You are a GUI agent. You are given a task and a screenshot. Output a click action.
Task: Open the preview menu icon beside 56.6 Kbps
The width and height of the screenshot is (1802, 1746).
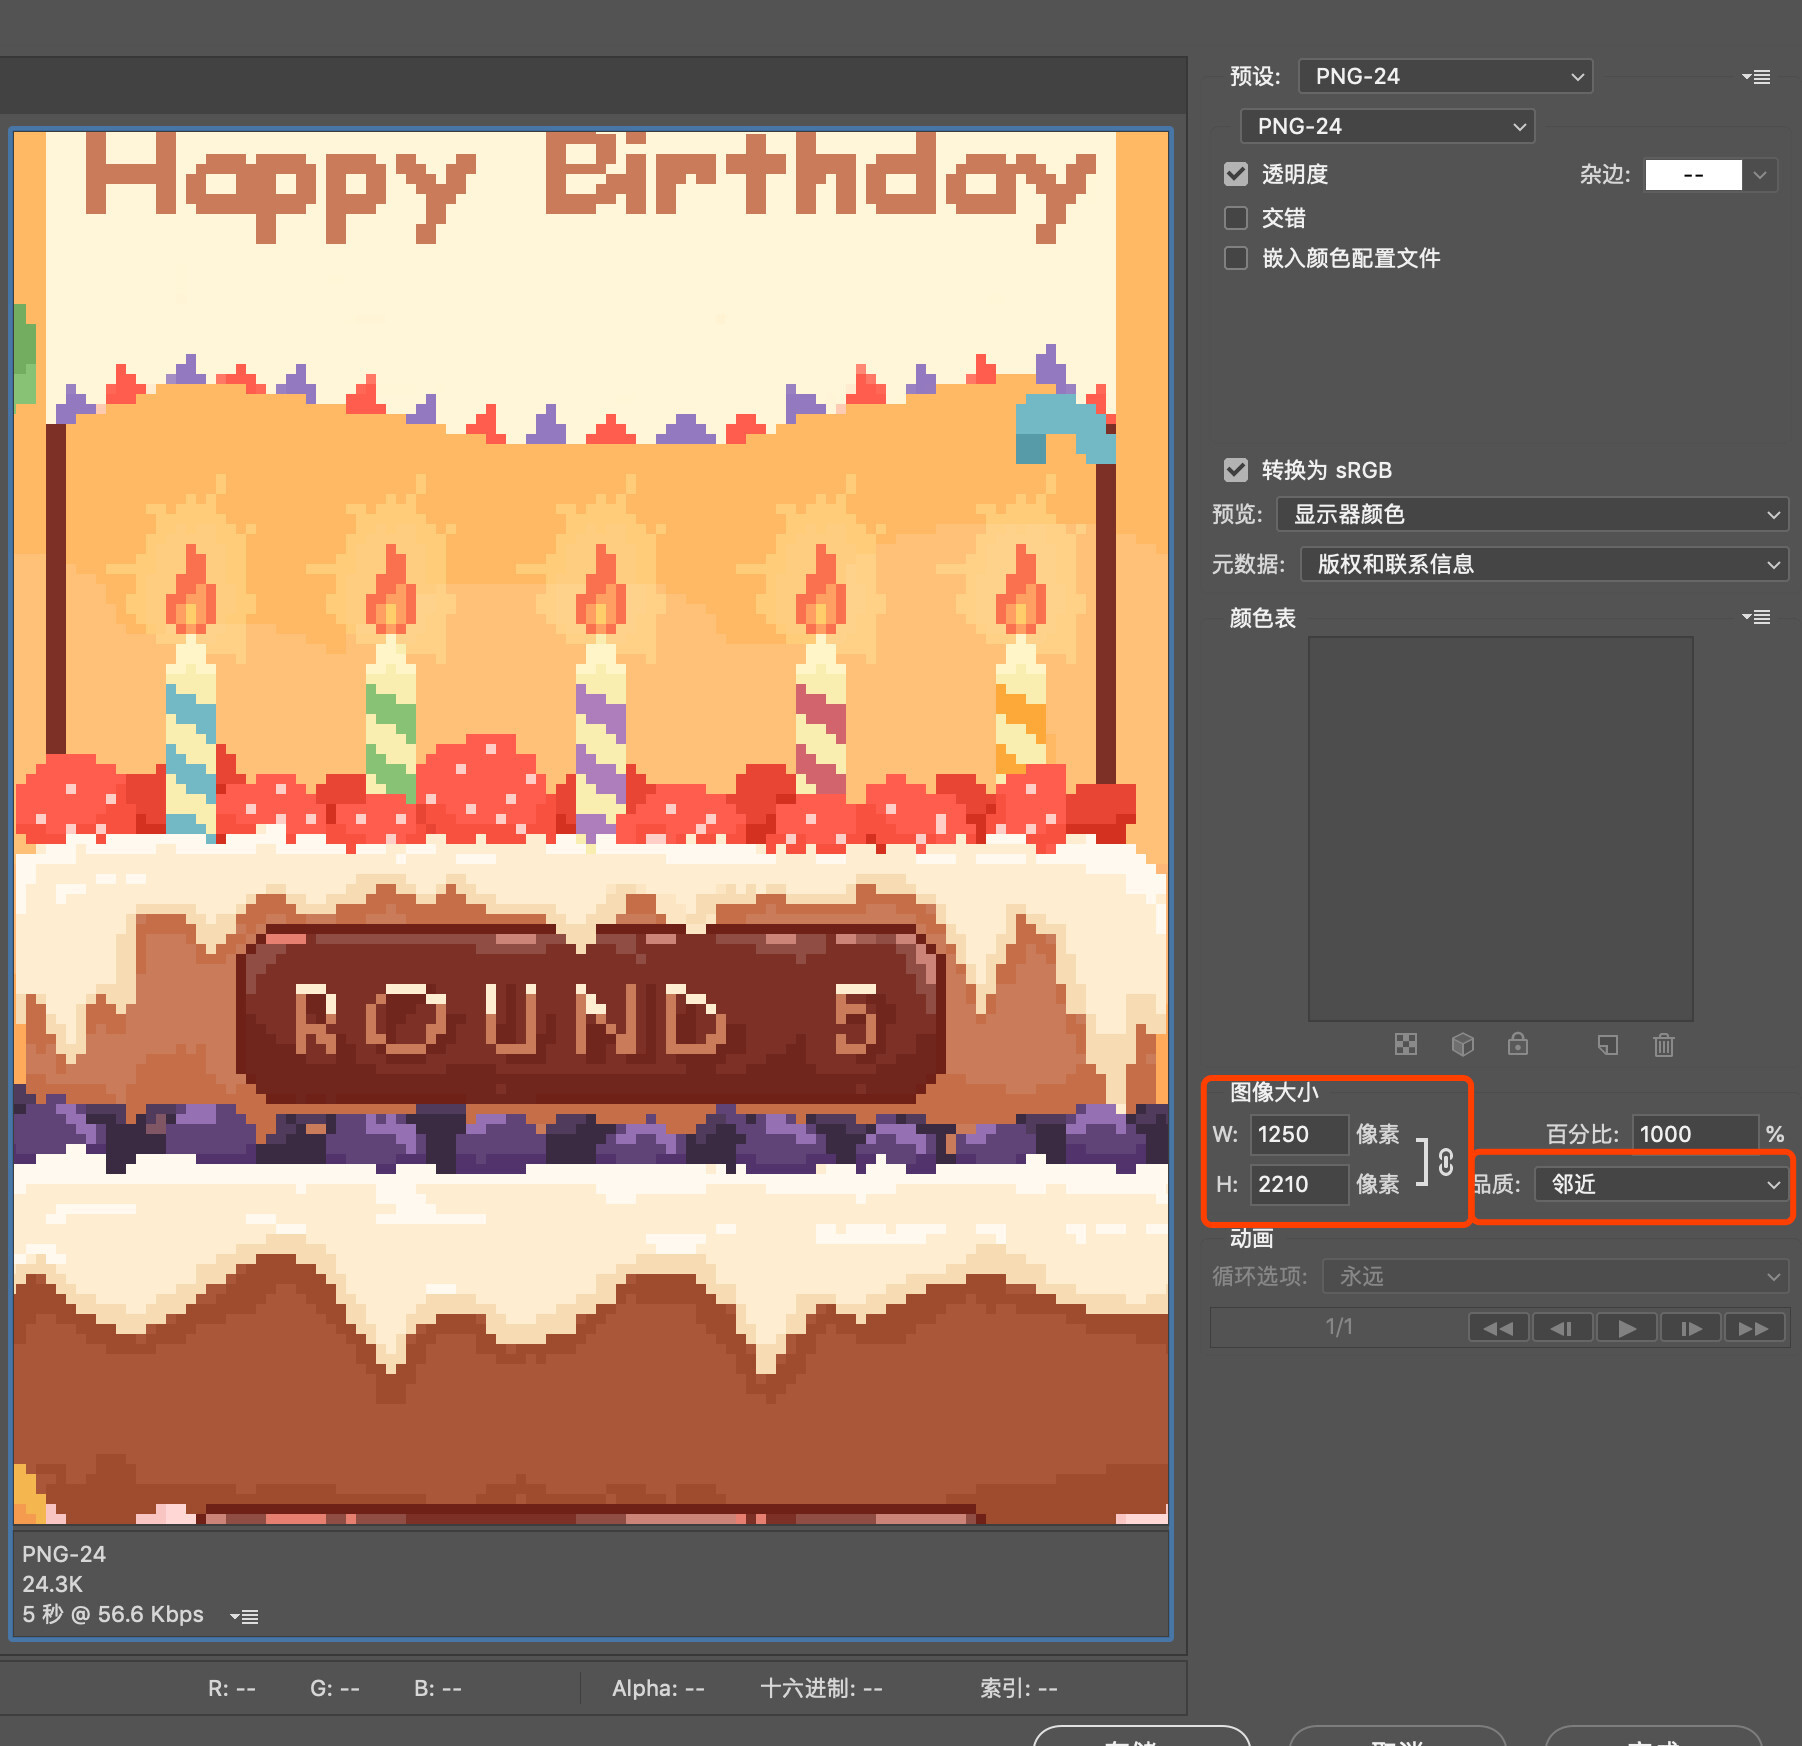point(244,1616)
